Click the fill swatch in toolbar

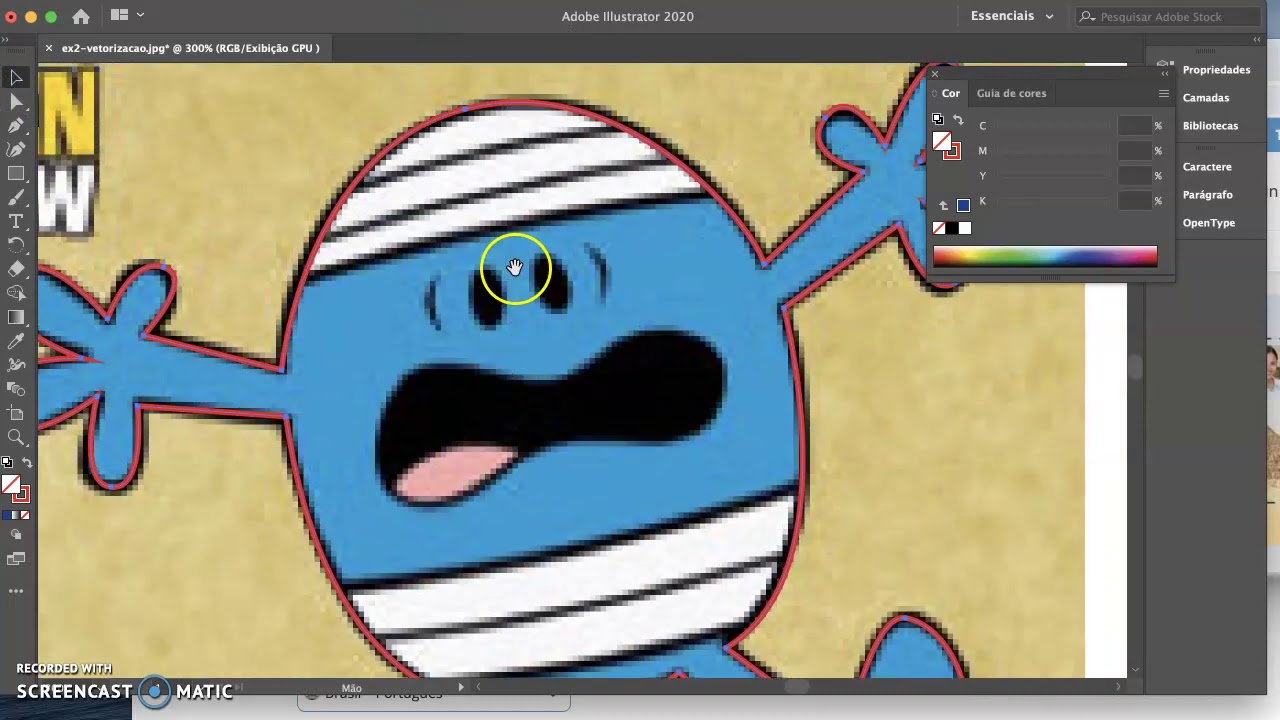click(x=10, y=485)
